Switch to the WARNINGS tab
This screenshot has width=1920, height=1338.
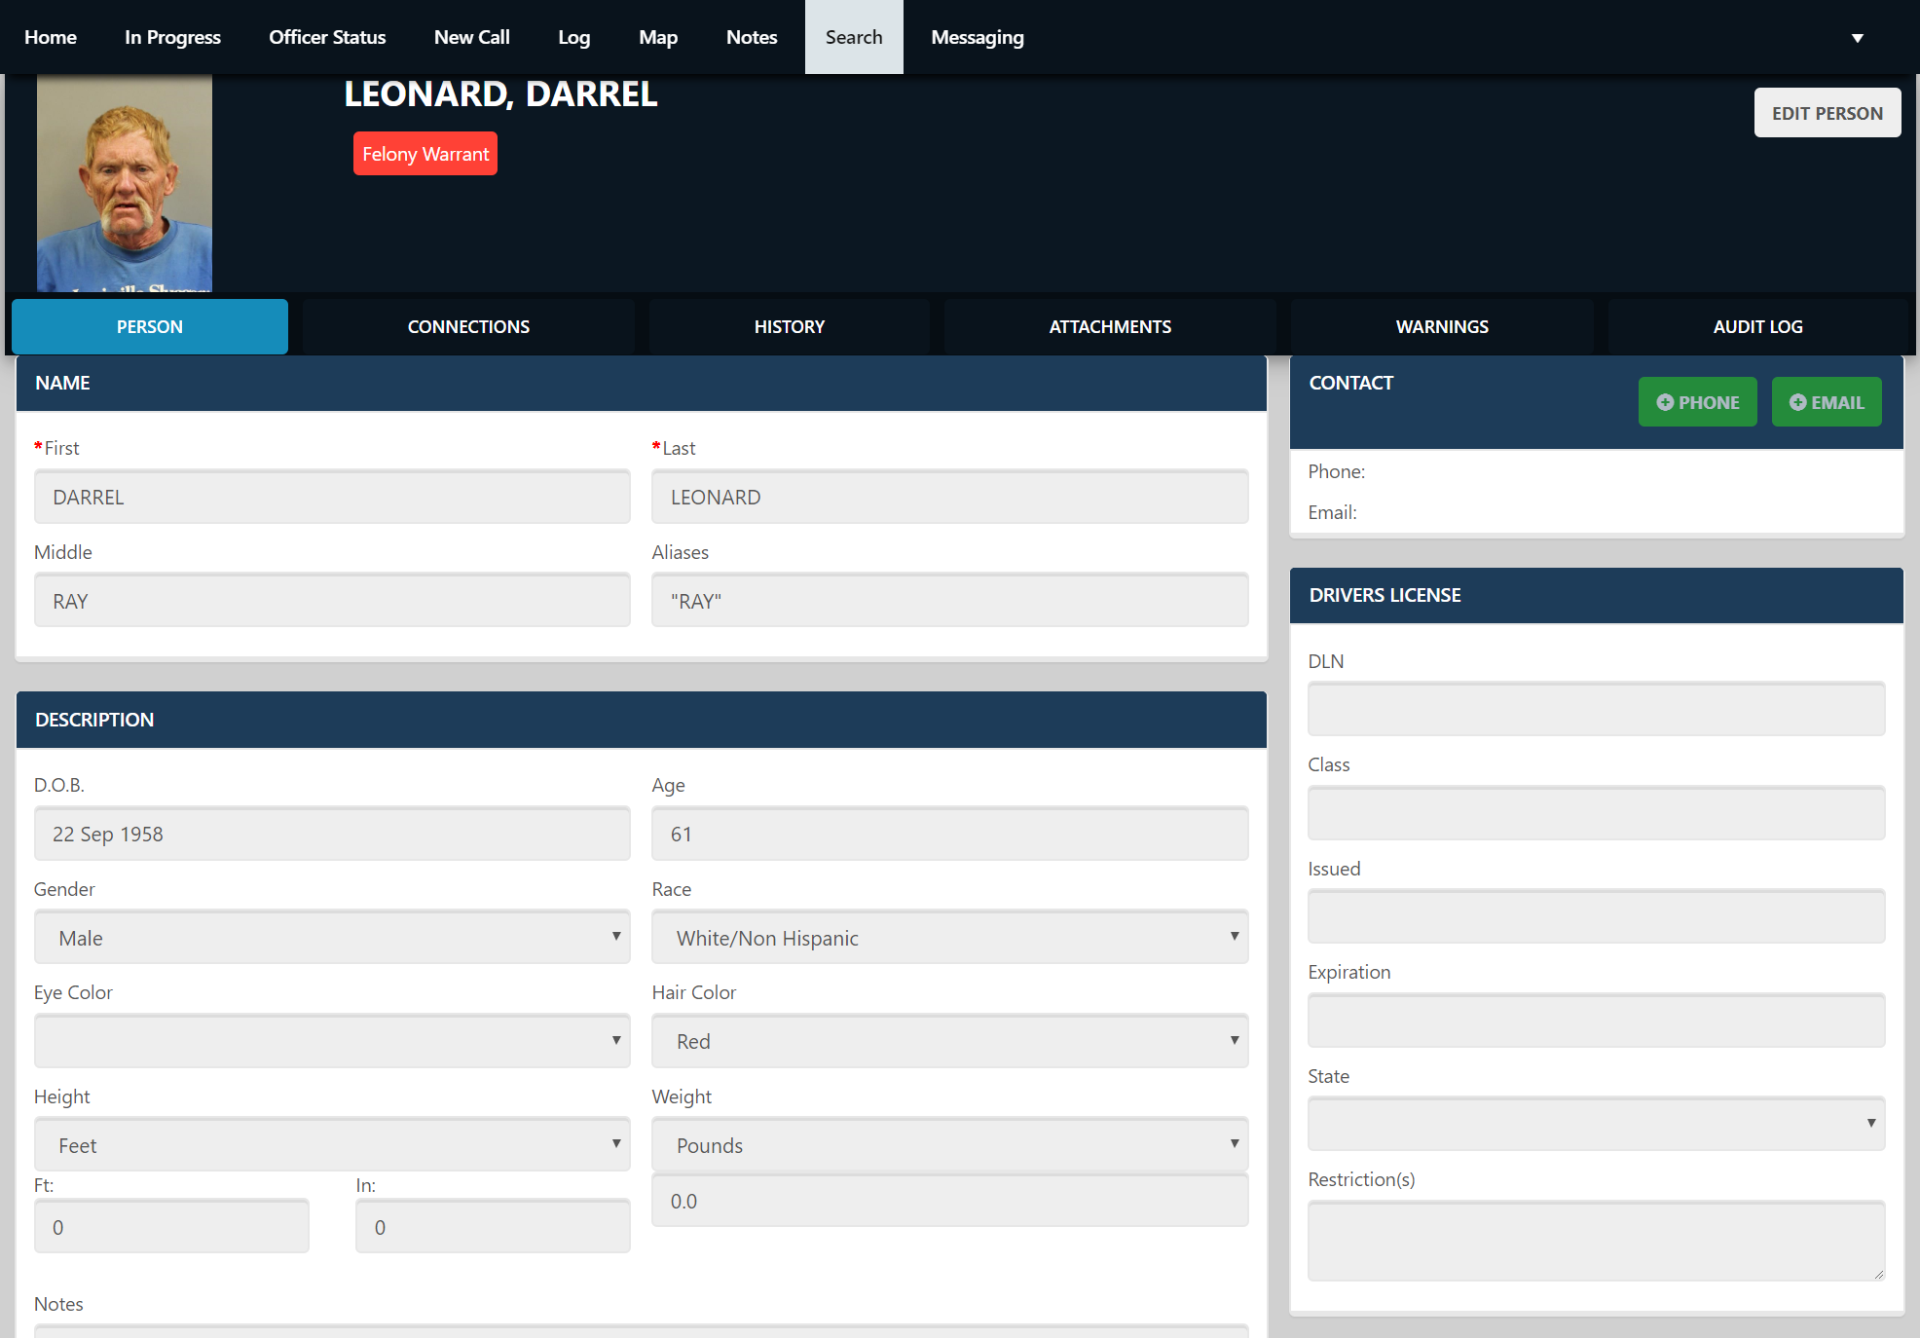(x=1442, y=327)
